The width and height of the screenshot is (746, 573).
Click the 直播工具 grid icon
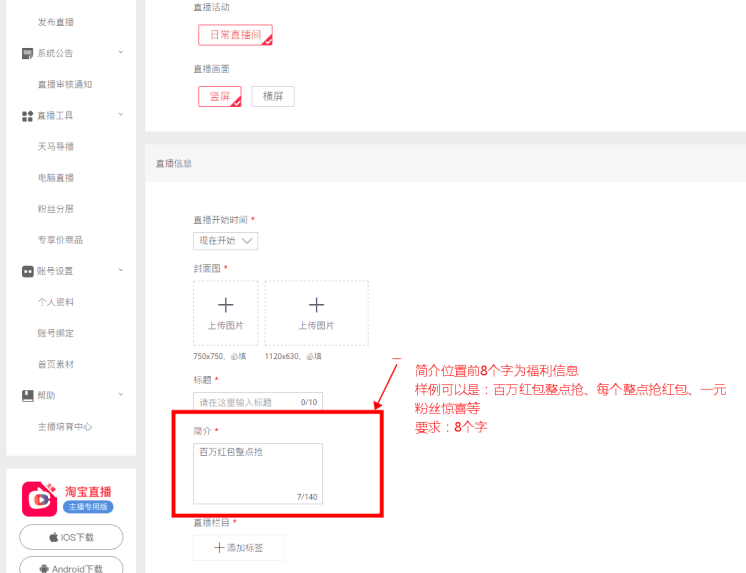tap(28, 116)
